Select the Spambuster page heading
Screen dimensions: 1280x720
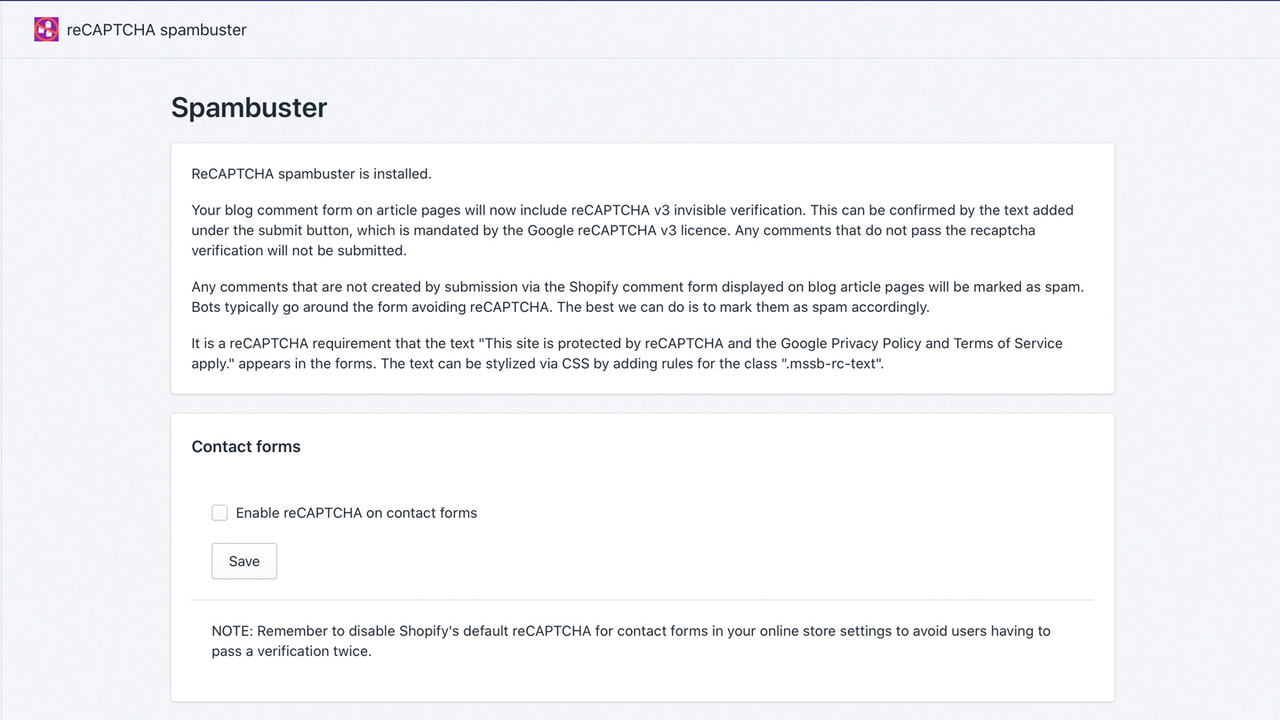pos(248,107)
